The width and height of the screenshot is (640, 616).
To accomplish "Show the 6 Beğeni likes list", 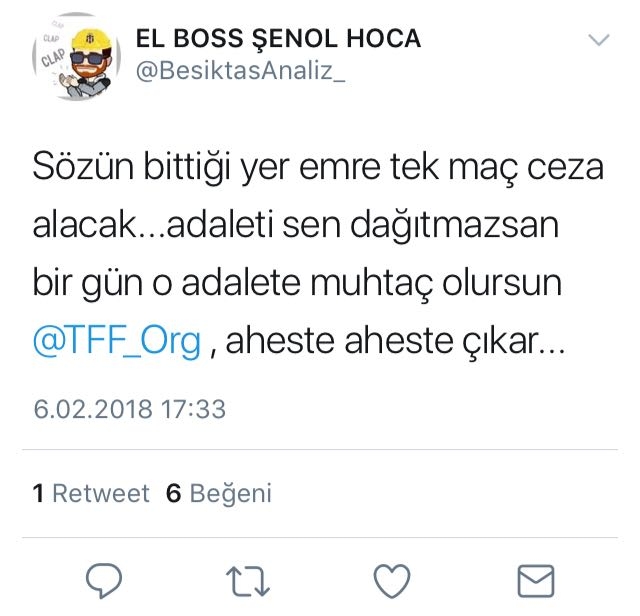I will coord(219,493).
